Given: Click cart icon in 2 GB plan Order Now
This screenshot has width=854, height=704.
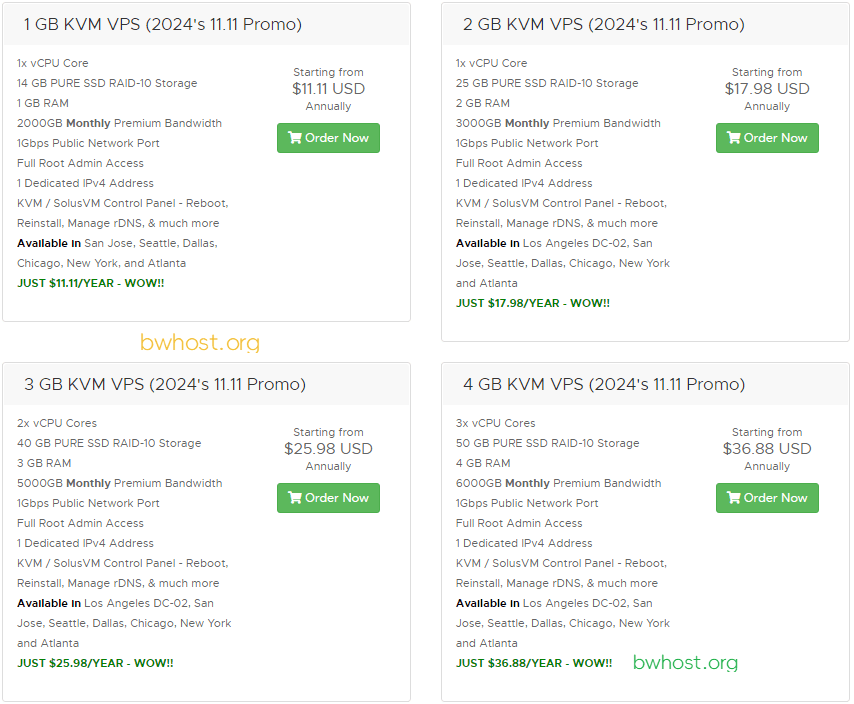Looking at the screenshot, I should pyautogui.click(x=734, y=138).
